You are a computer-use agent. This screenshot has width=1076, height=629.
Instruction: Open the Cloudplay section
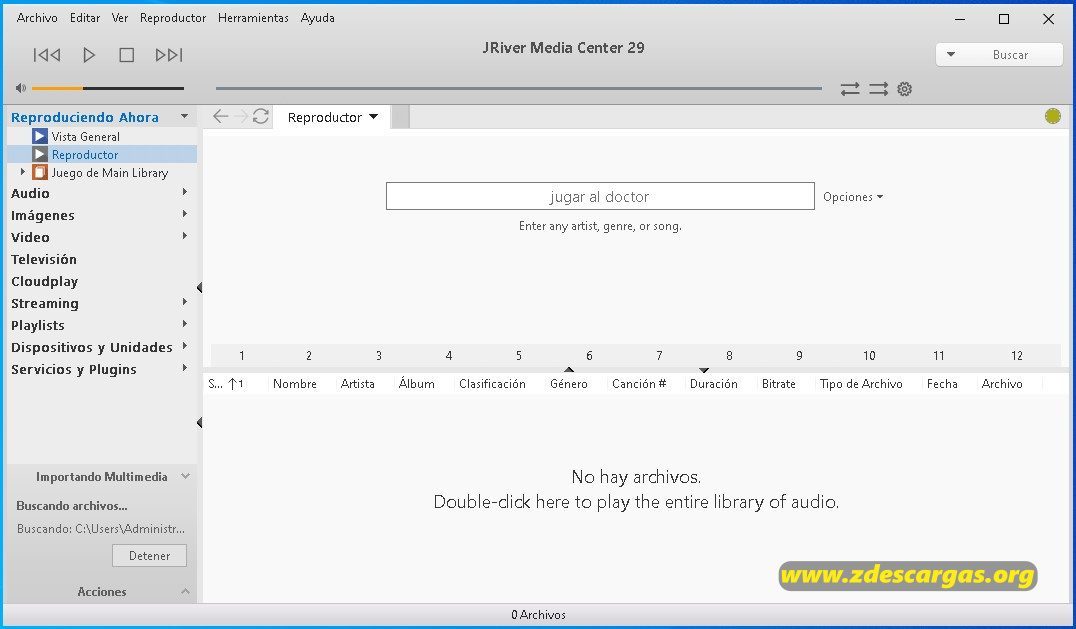(45, 281)
